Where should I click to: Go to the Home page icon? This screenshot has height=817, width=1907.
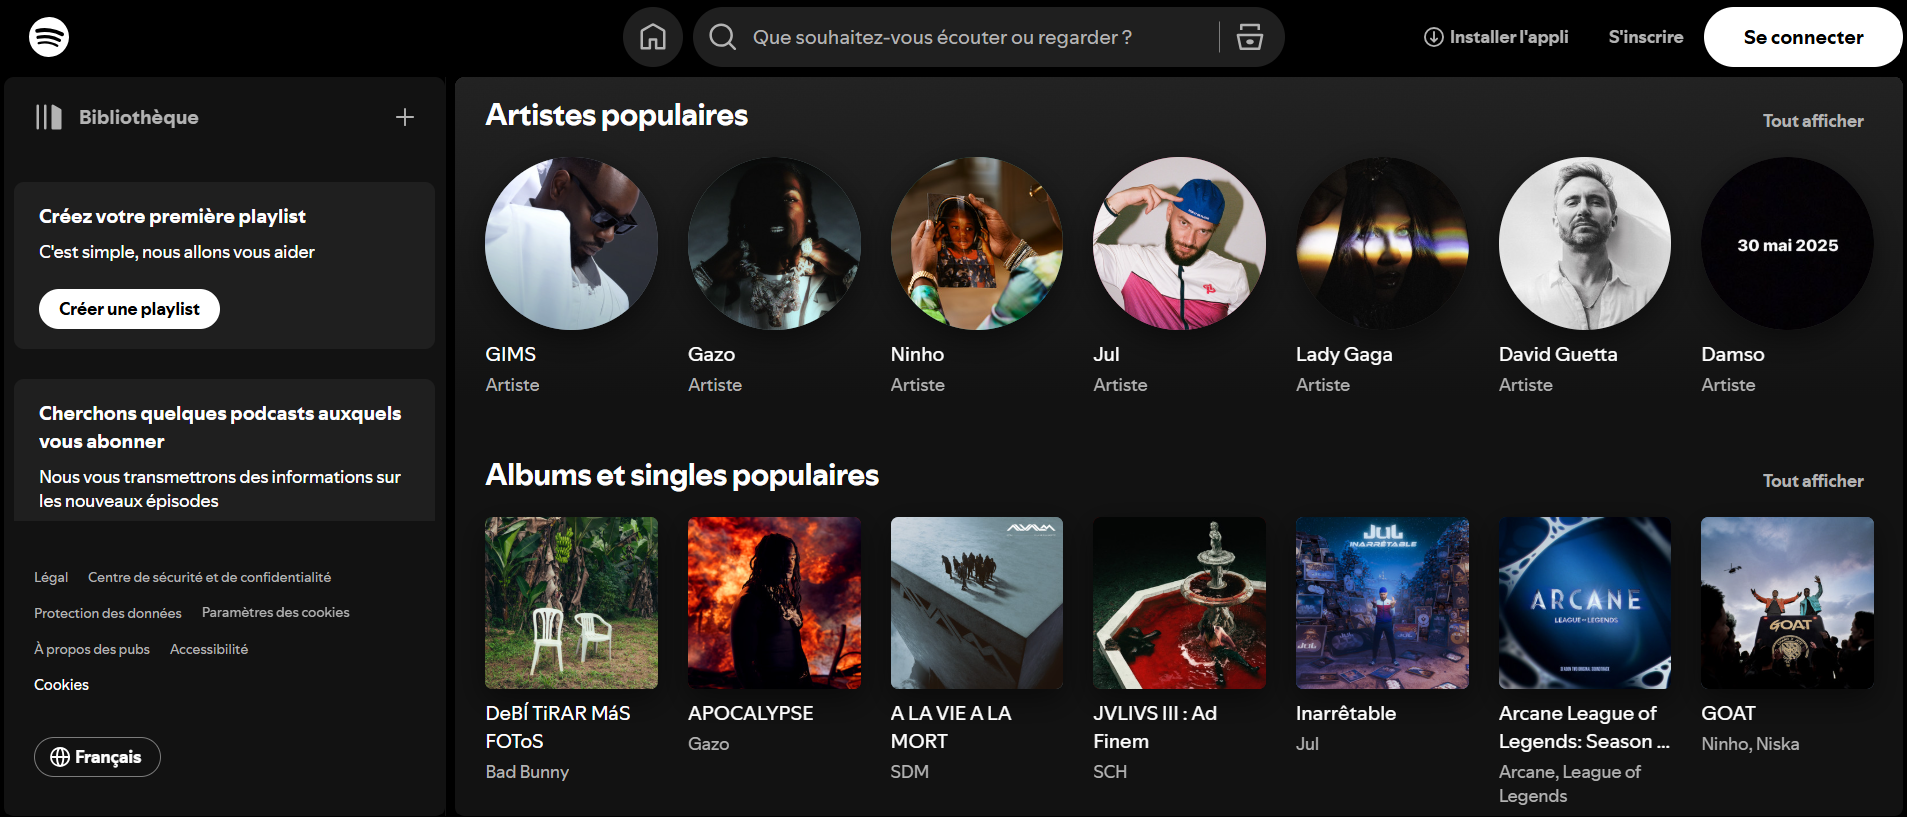coord(653,37)
